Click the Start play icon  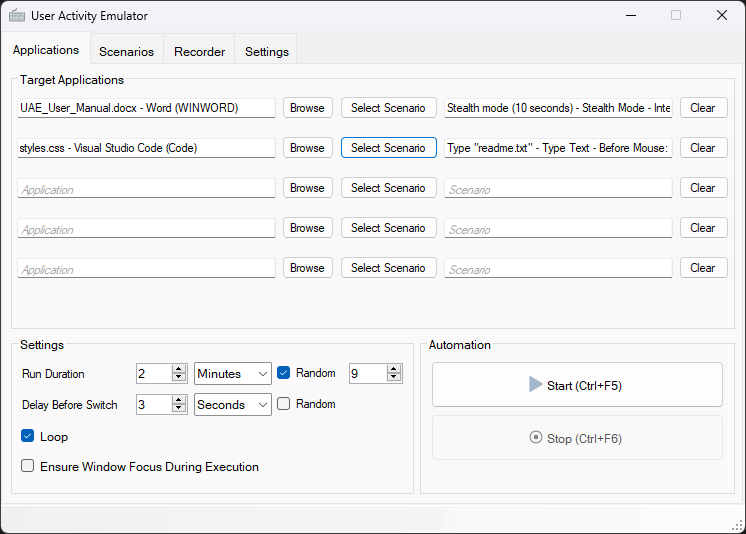coord(536,385)
